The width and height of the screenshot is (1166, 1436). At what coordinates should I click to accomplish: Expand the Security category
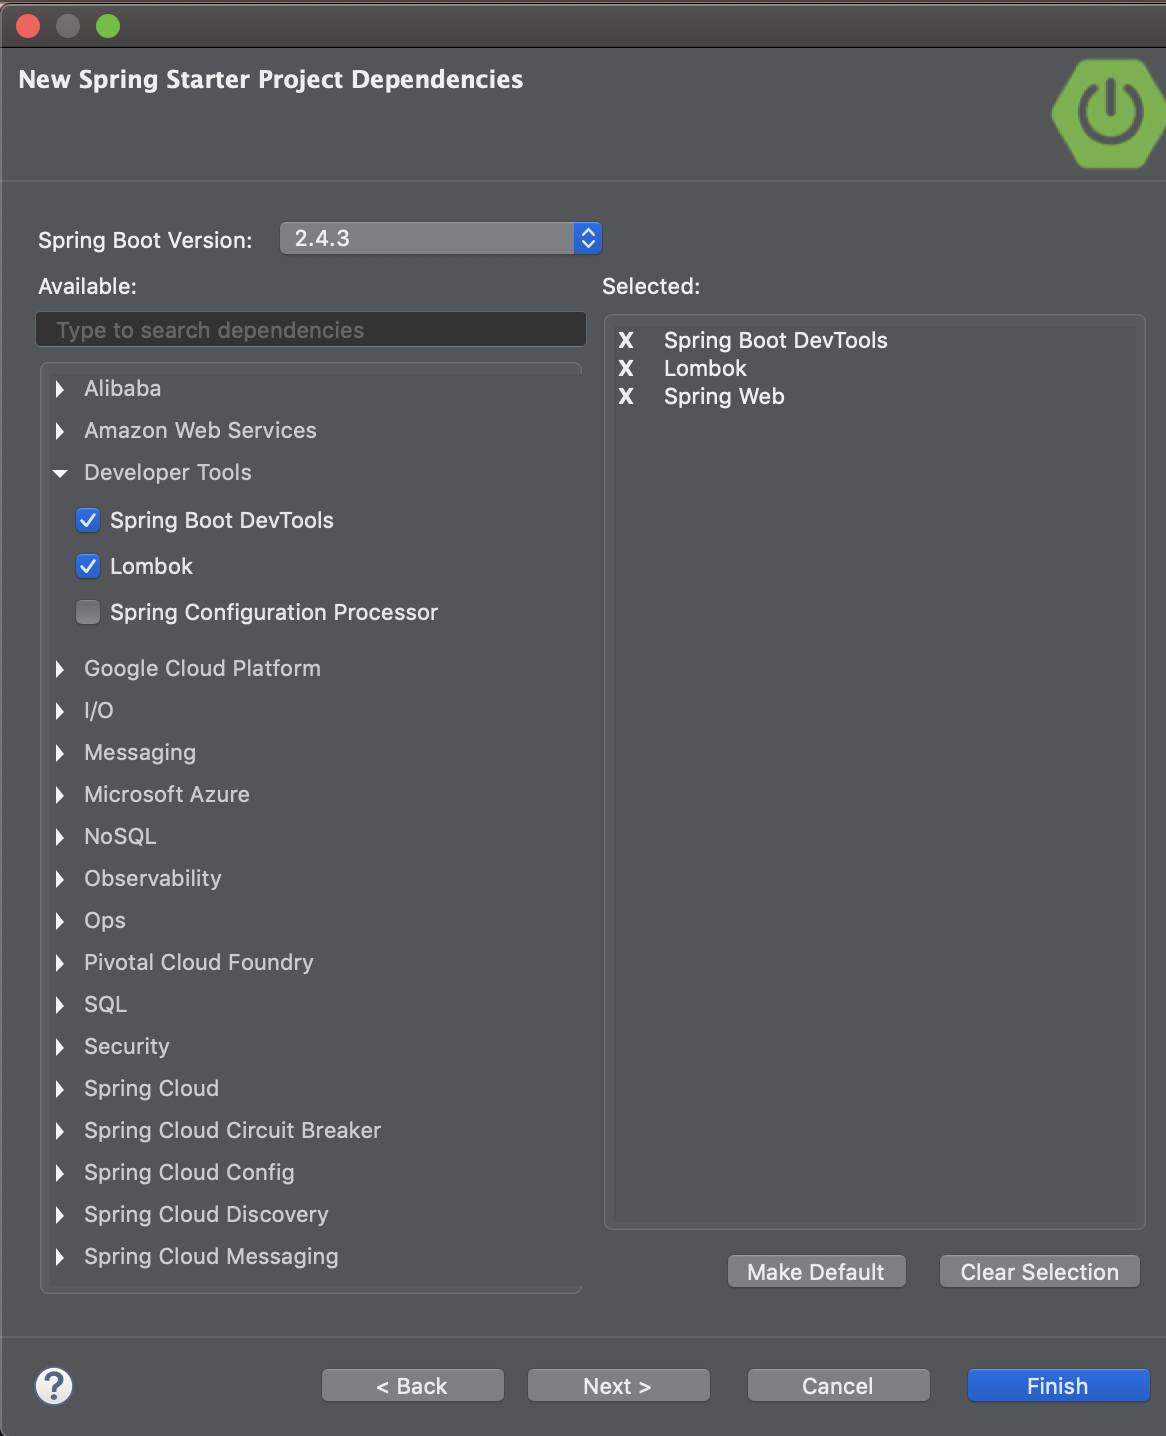60,1047
